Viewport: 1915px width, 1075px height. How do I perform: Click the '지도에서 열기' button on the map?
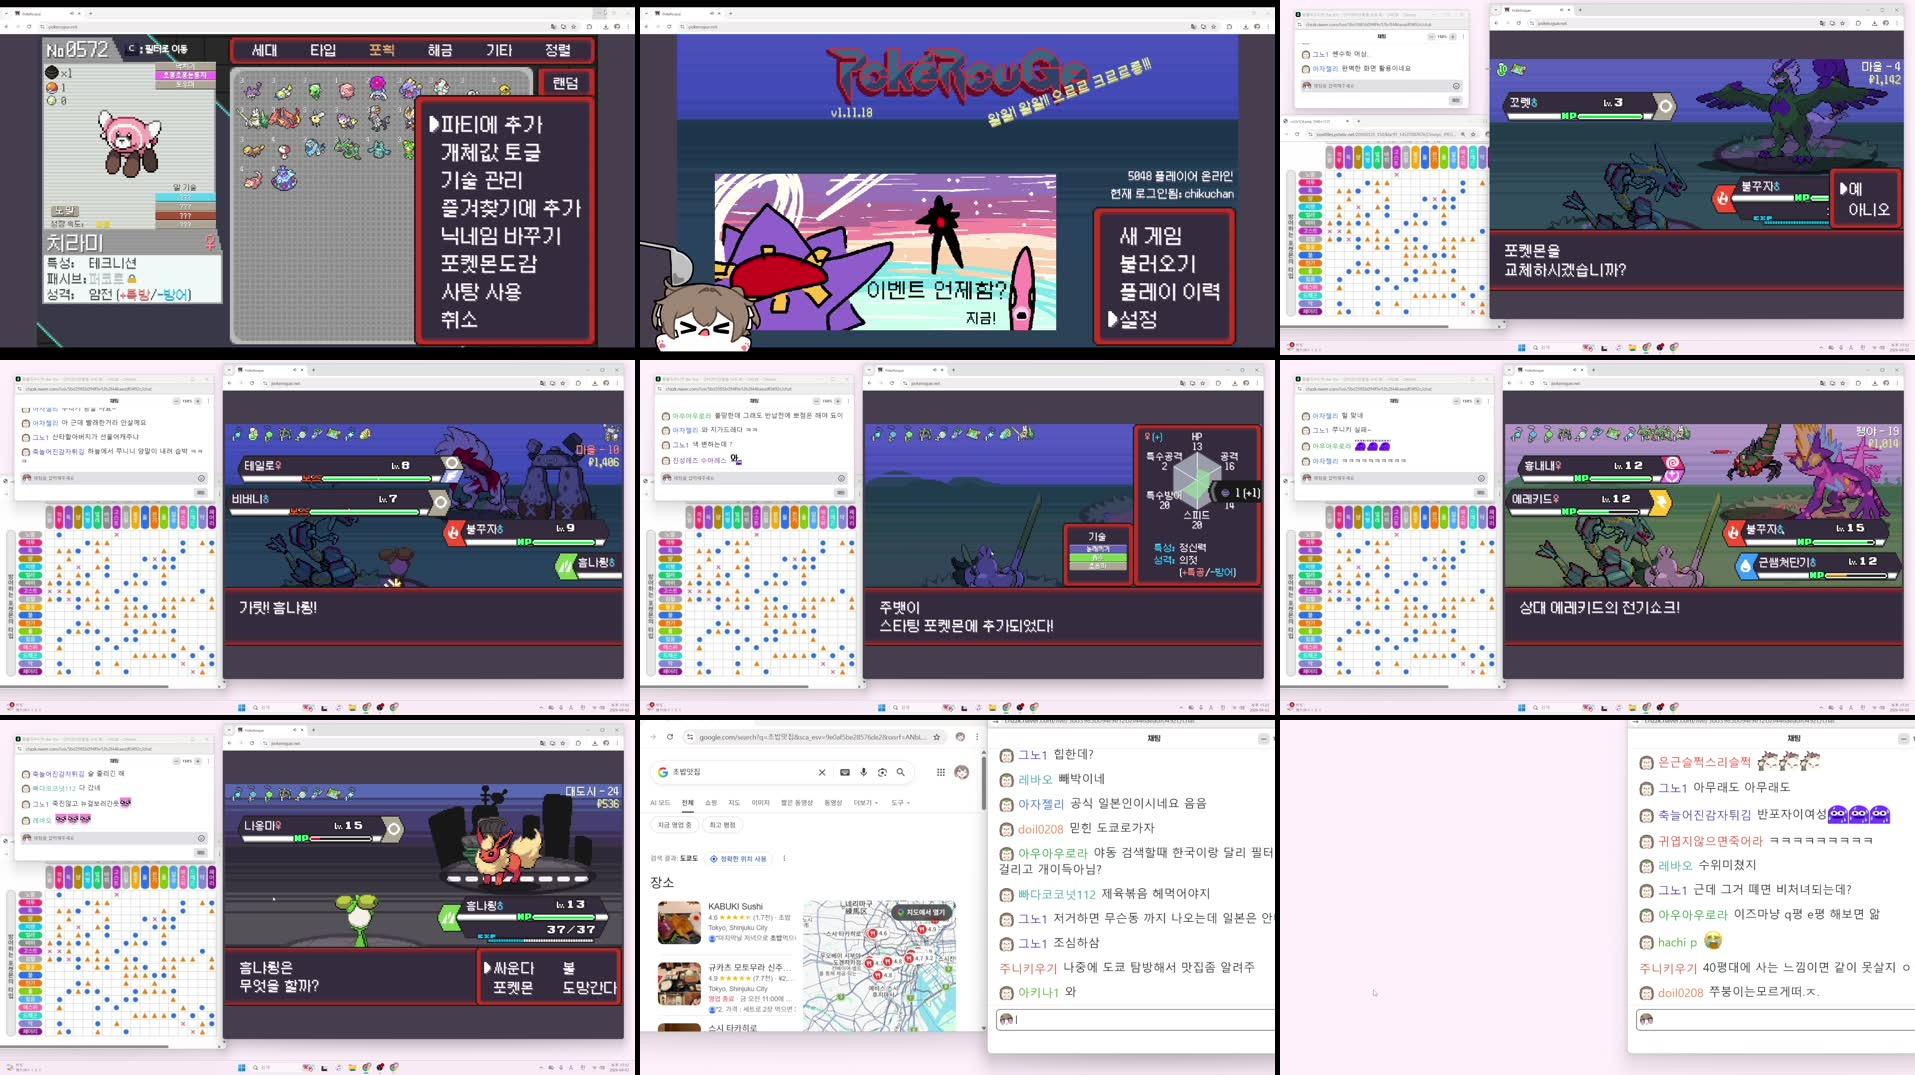point(921,912)
